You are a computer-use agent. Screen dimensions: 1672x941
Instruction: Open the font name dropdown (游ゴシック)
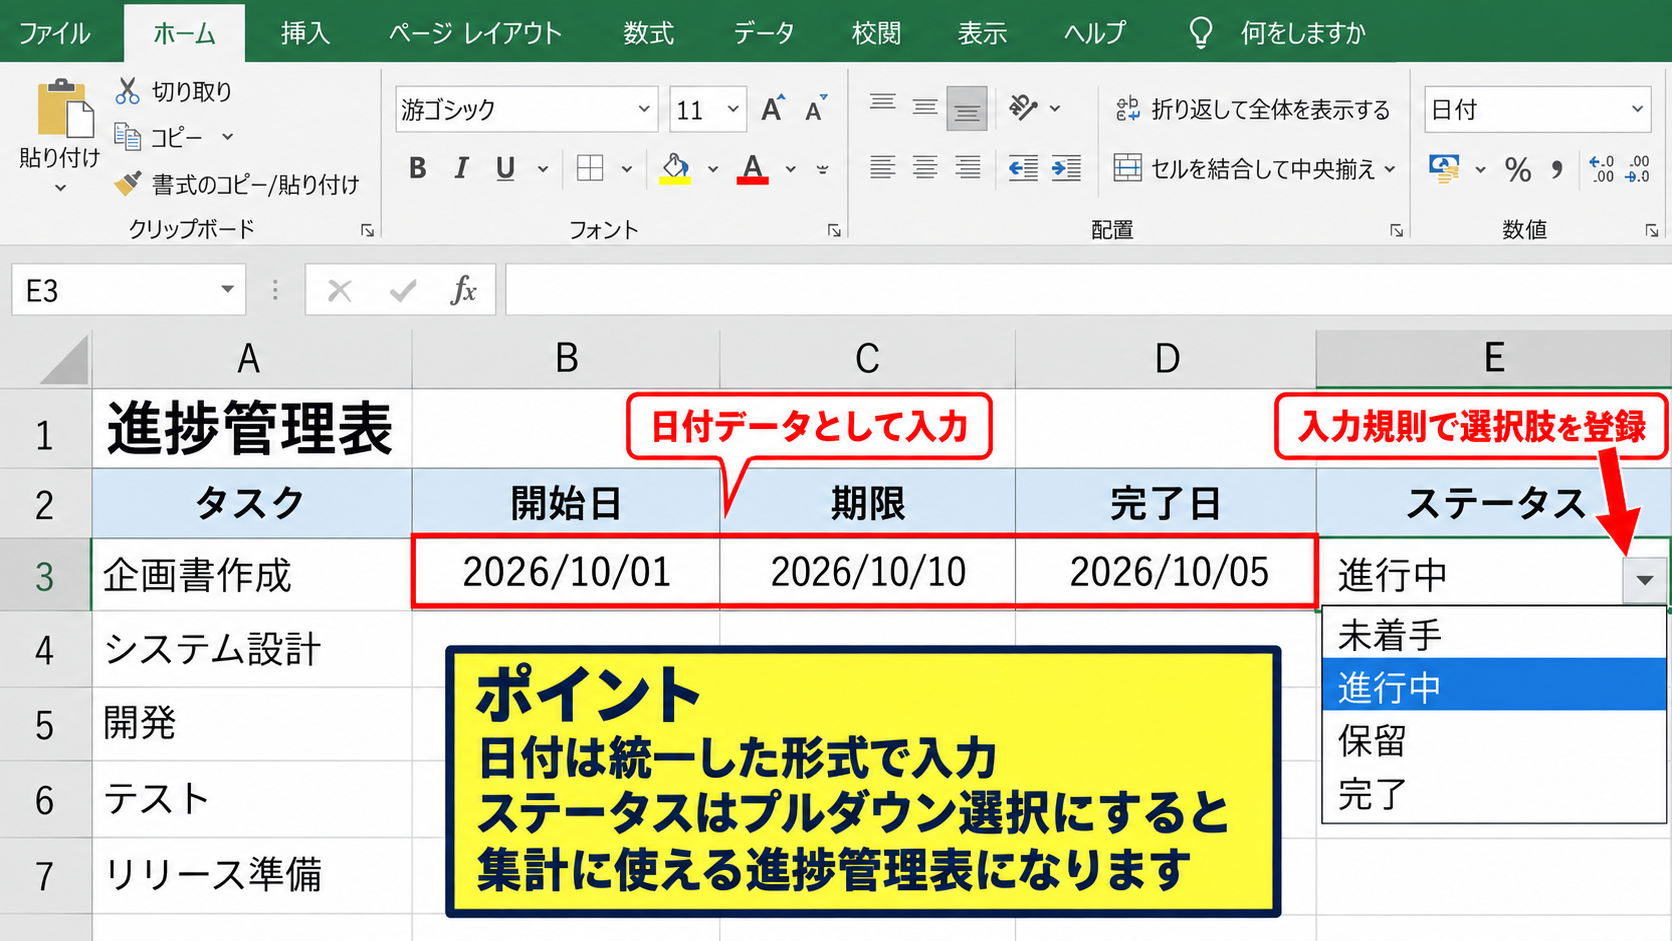coord(644,109)
